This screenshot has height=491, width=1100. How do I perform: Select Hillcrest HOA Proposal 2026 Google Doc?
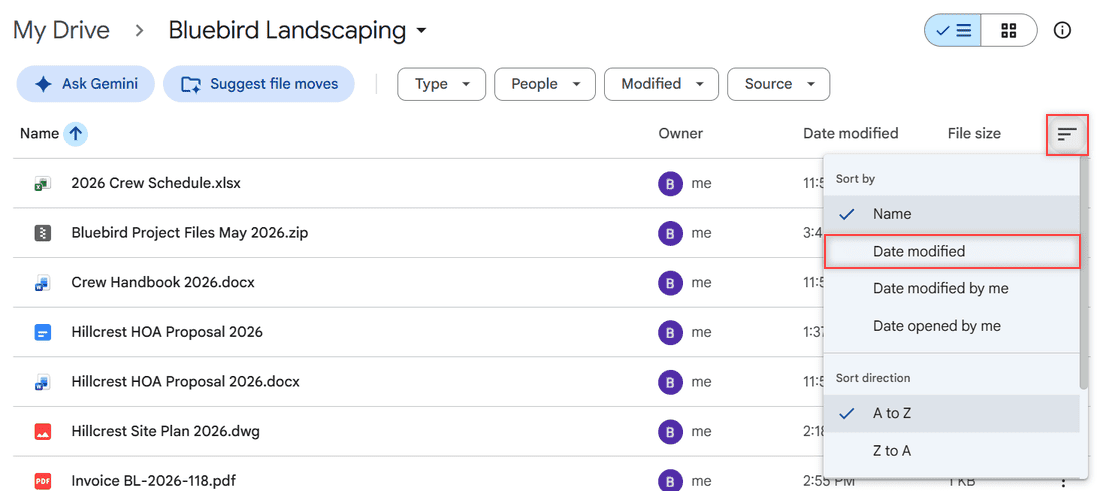click(x=167, y=332)
